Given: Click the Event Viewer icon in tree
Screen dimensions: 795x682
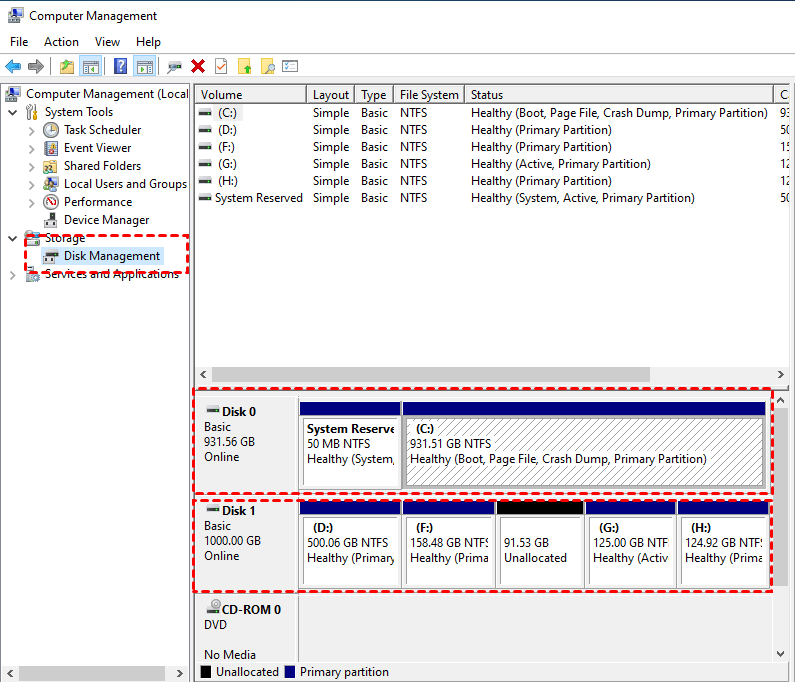Looking at the screenshot, I should point(51,148).
